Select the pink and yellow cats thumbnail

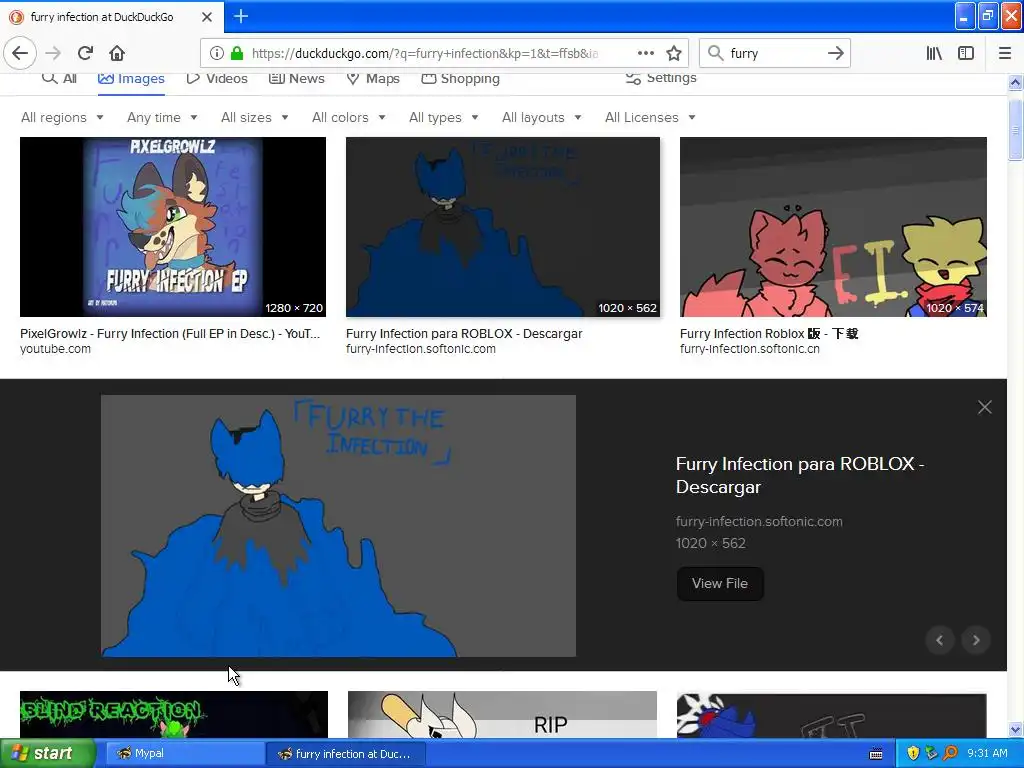point(833,227)
